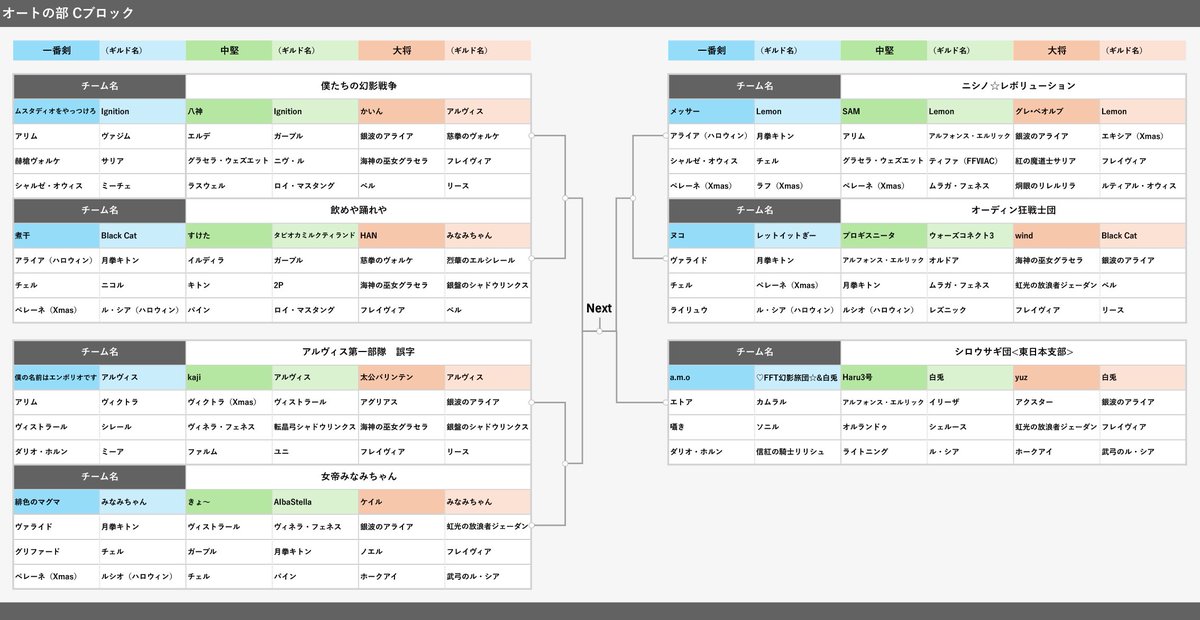This screenshot has width=1200, height=620.
Task: Select the ファルム unit cell
Action: tap(229, 451)
